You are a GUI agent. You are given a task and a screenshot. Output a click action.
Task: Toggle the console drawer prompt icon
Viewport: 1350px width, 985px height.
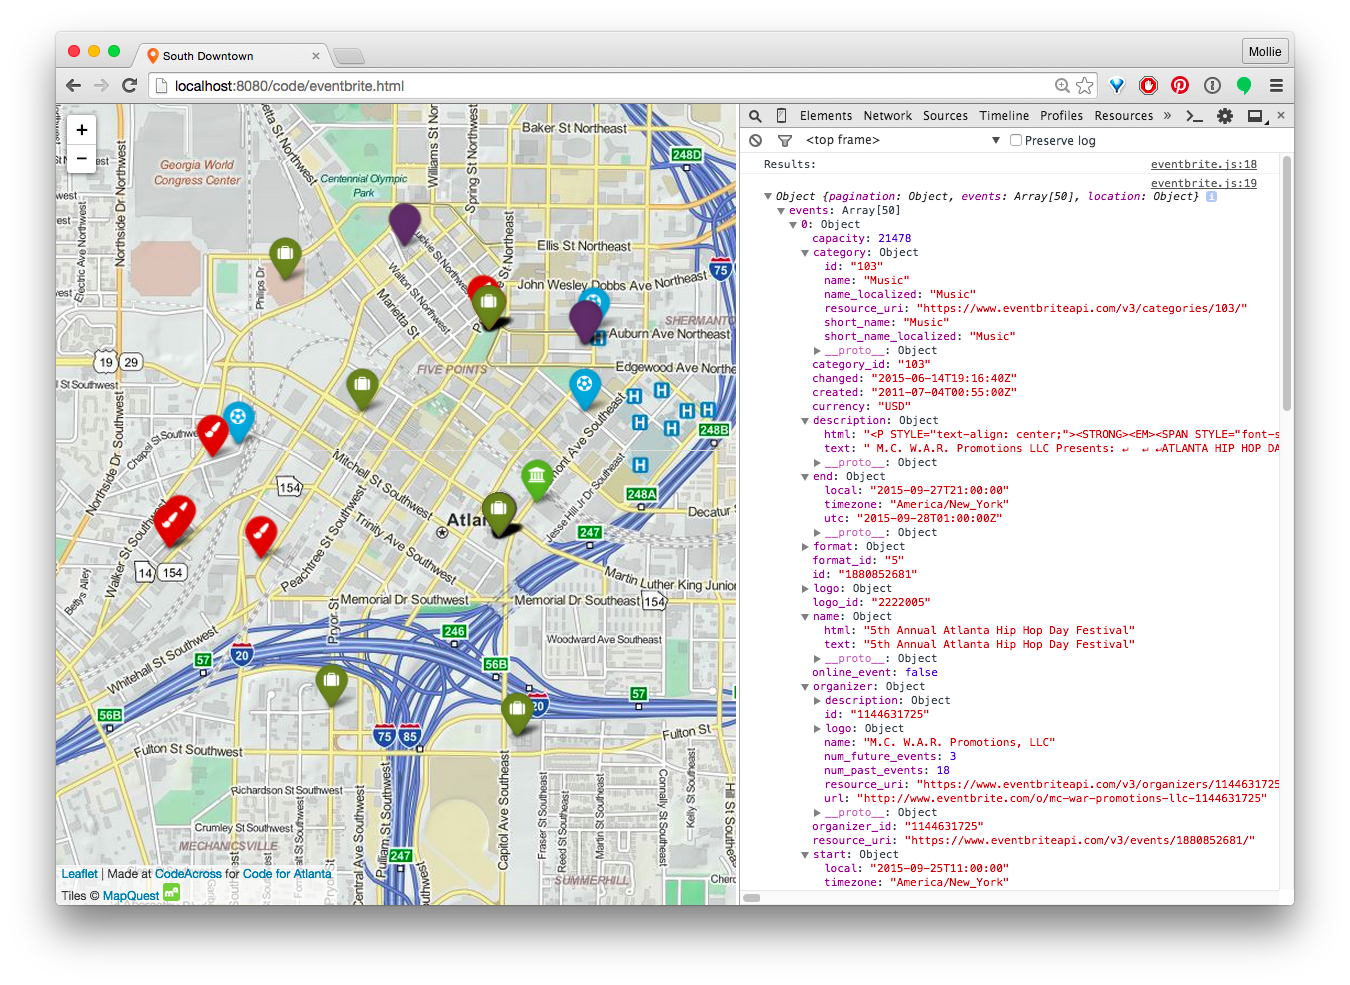tap(1194, 116)
